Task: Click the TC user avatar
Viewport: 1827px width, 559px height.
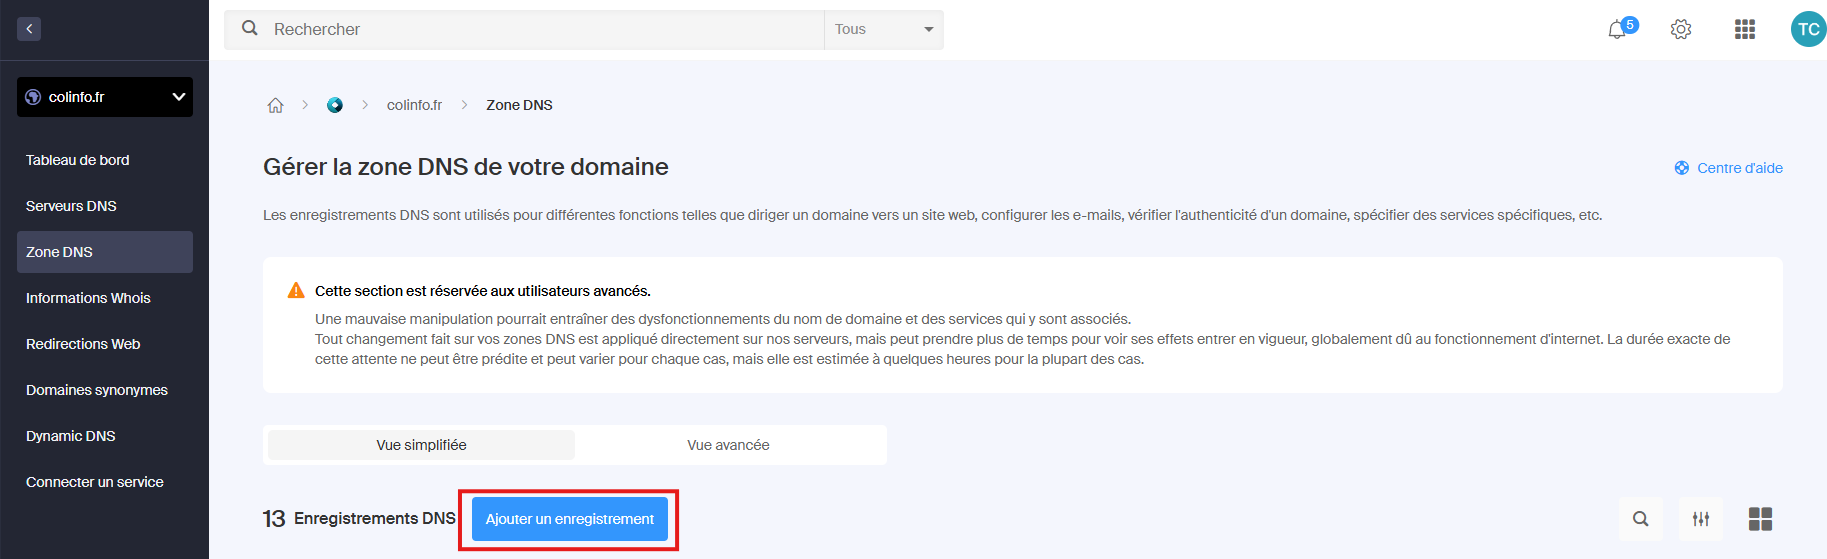Action: pyautogui.click(x=1808, y=30)
